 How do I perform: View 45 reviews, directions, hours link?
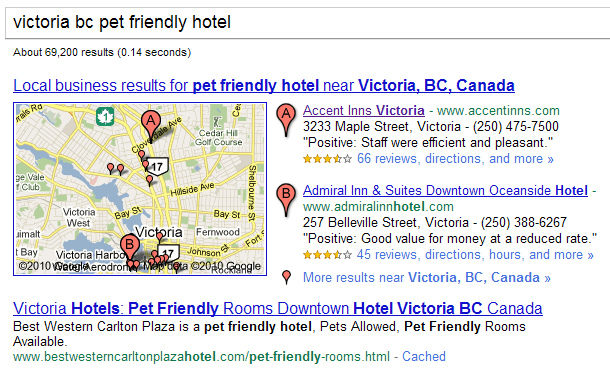coord(475,255)
